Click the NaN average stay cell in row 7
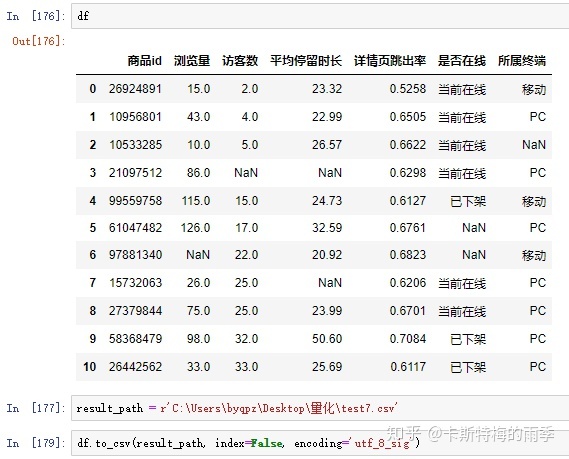 (330, 283)
